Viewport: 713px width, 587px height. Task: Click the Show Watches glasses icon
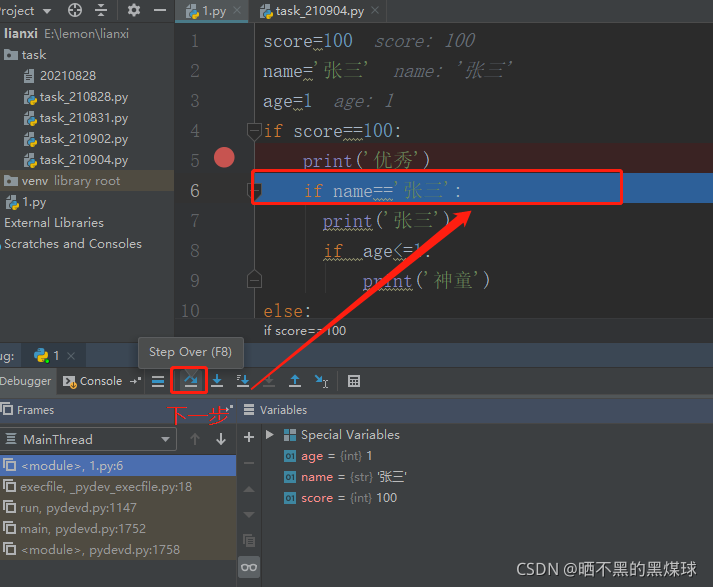(249, 567)
